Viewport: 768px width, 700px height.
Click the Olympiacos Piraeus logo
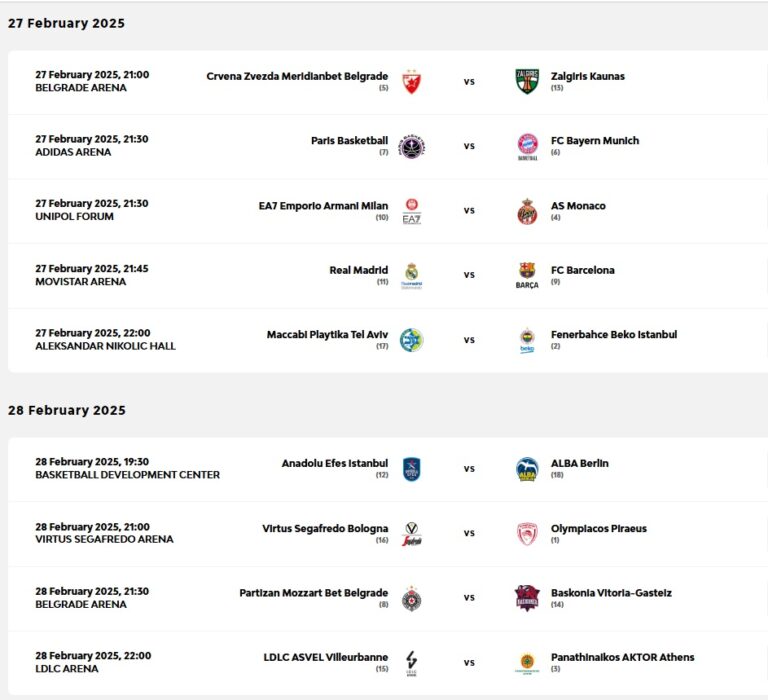point(527,533)
